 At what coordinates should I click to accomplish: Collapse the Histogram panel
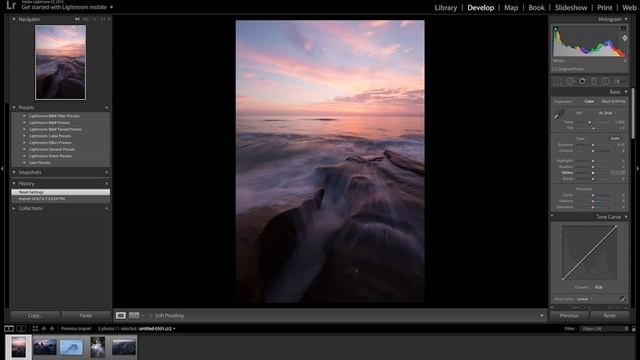[x=626, y=19]
